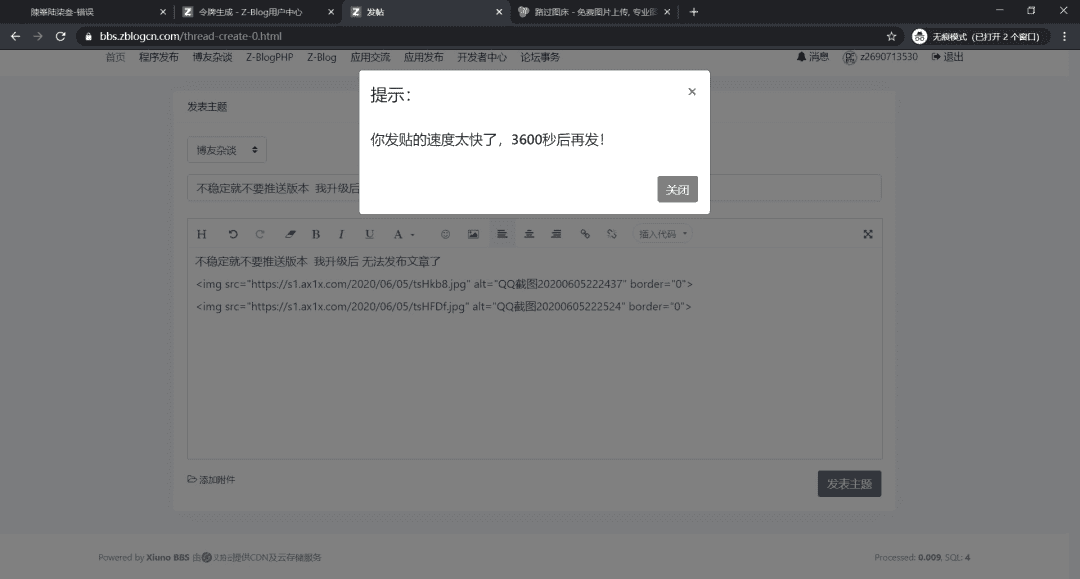Toggle italic formatting
This screenshot has width=1080, height=579.
tap(341, 233)
